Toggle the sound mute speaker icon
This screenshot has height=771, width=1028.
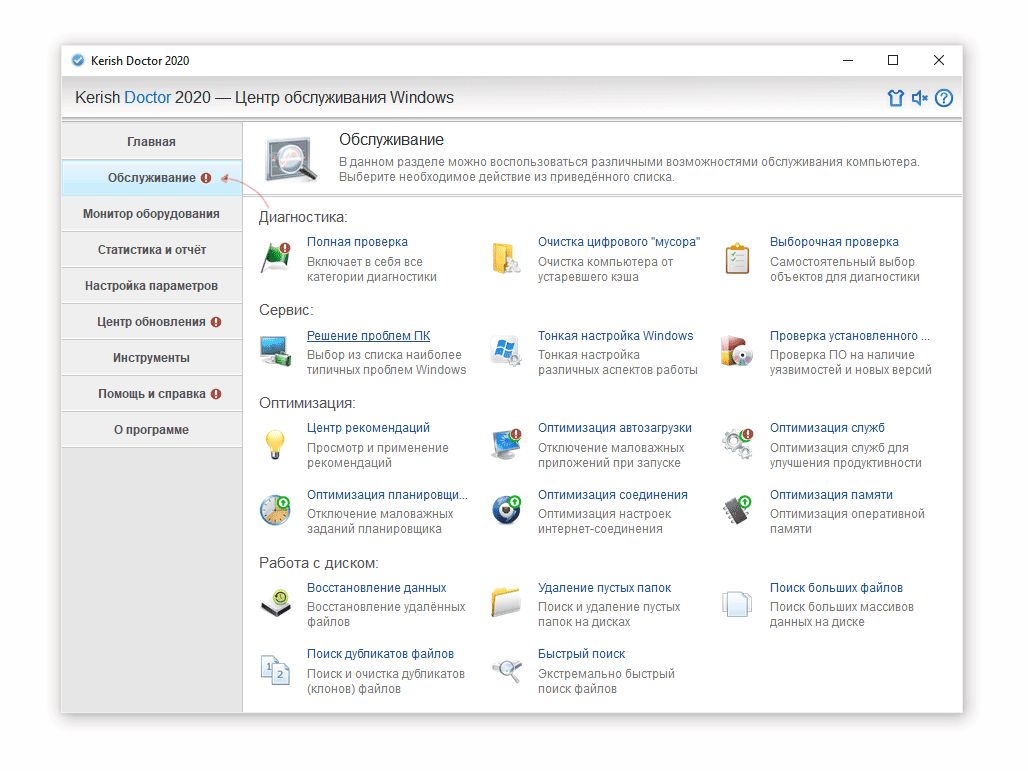pos(920,98)
